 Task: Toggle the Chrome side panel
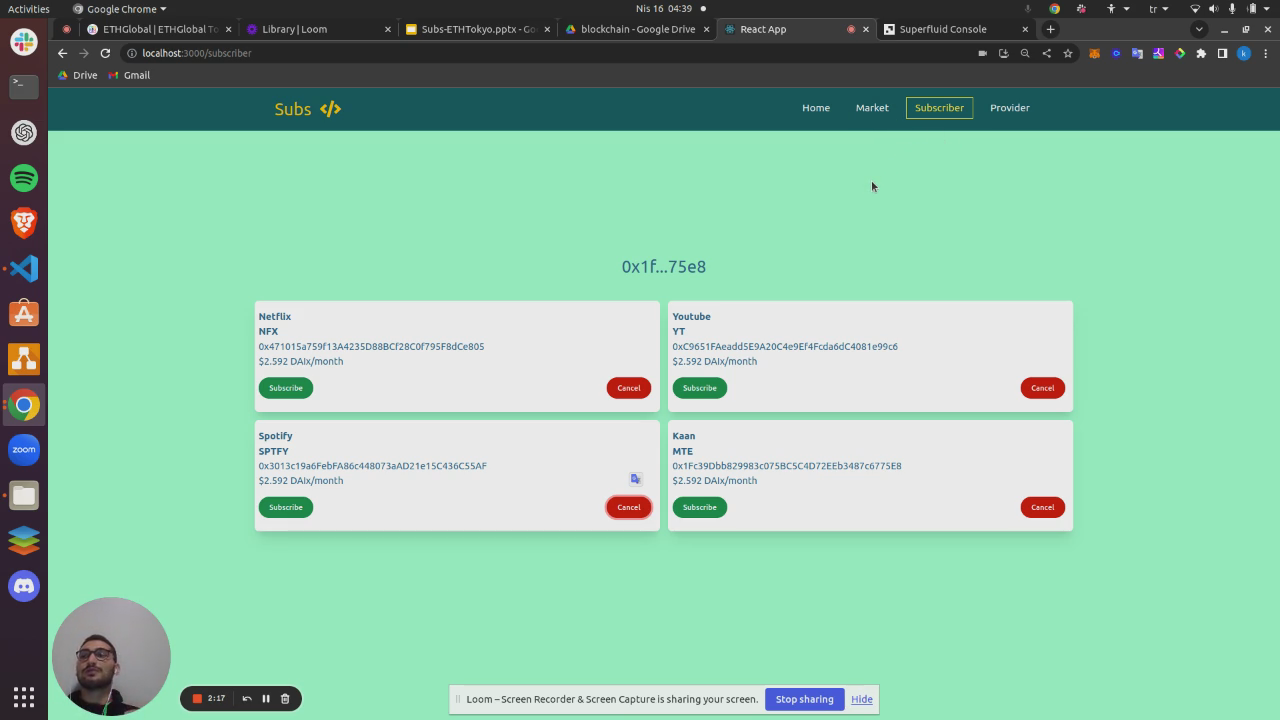click(x=1222, y=53)
